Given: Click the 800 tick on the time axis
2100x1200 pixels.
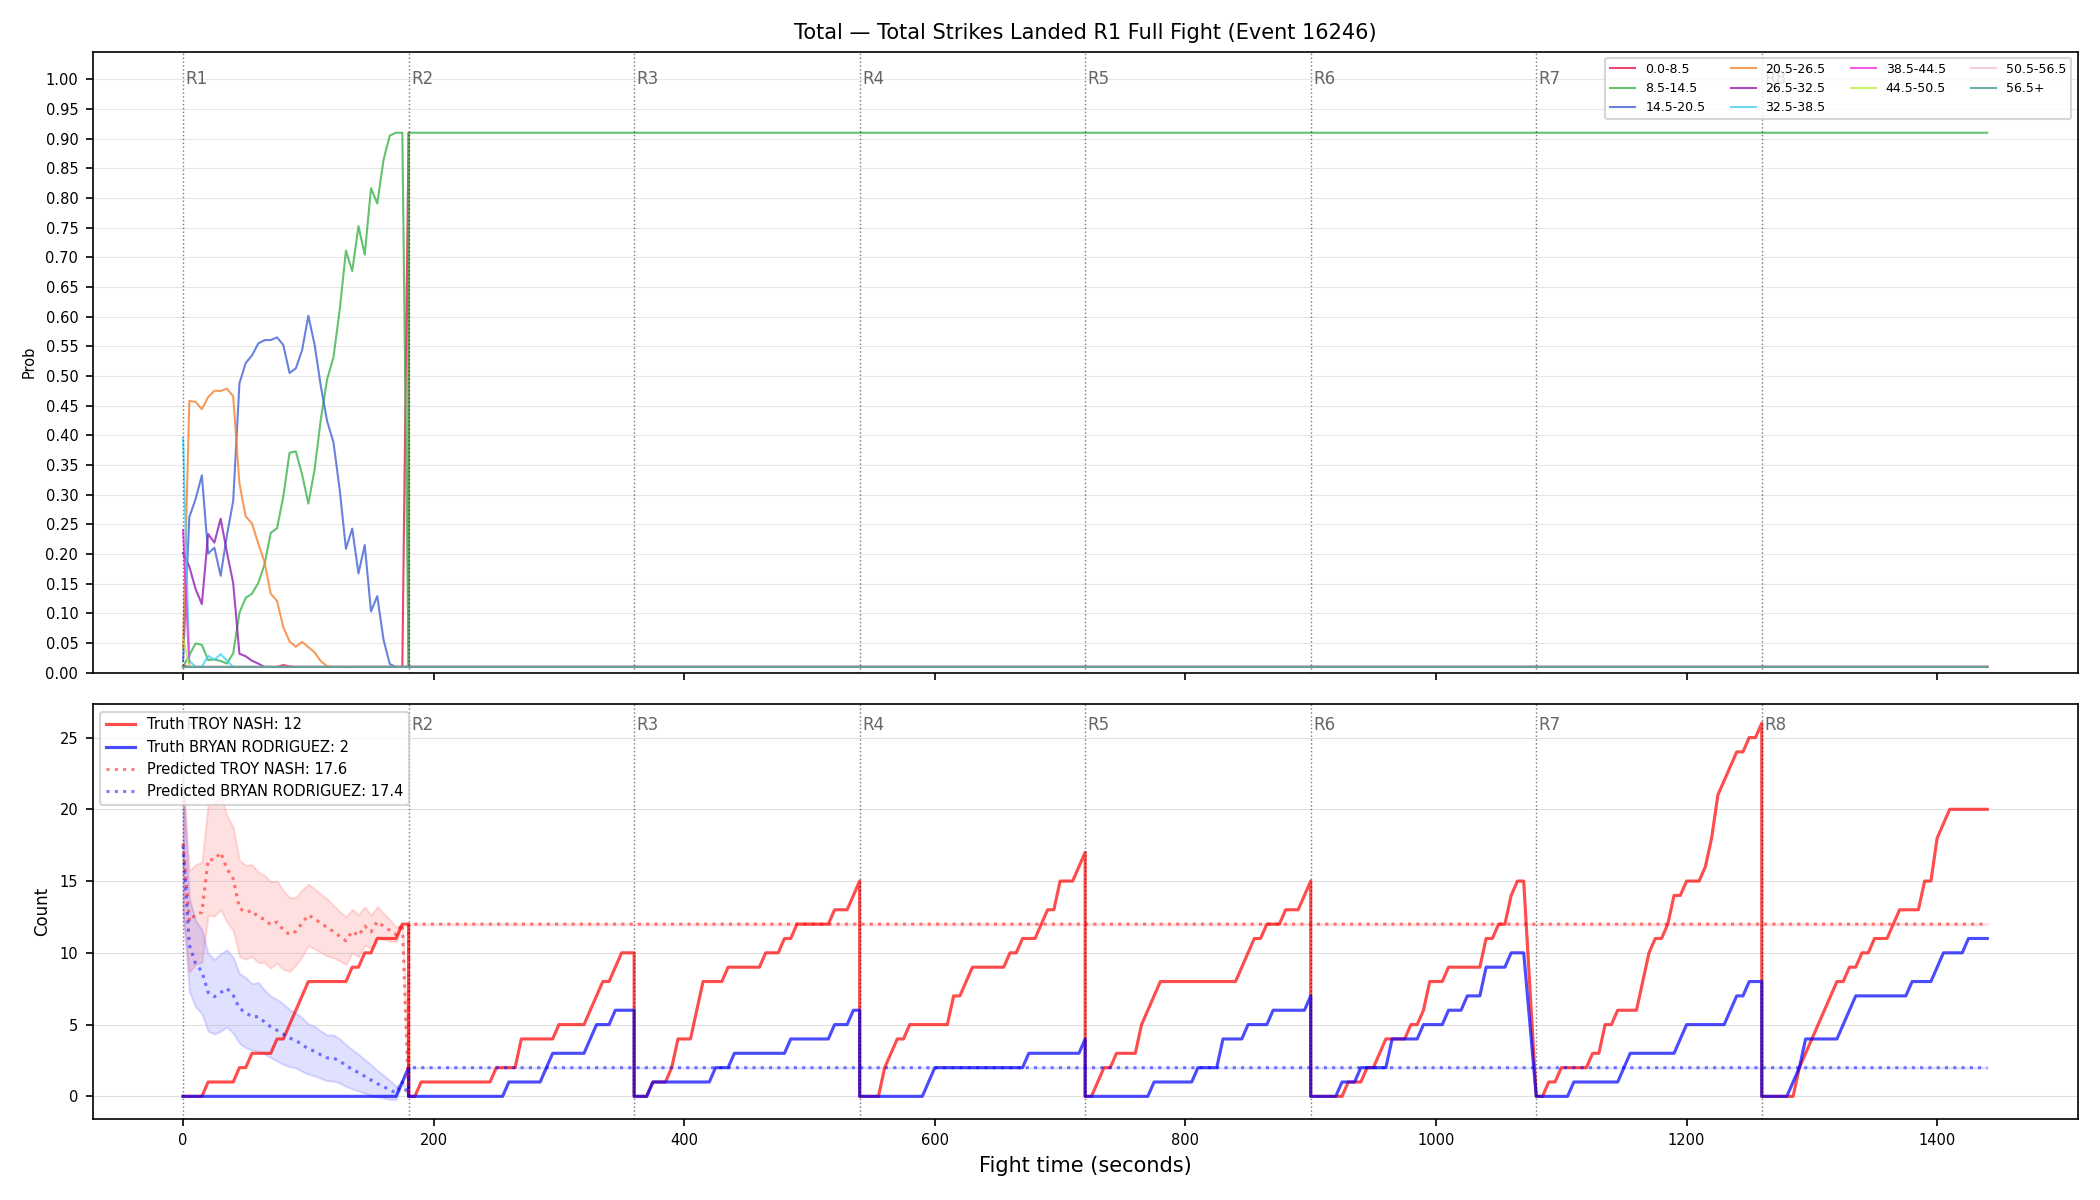Looking at the screenshot, I should click(x=1185, y=1138).
